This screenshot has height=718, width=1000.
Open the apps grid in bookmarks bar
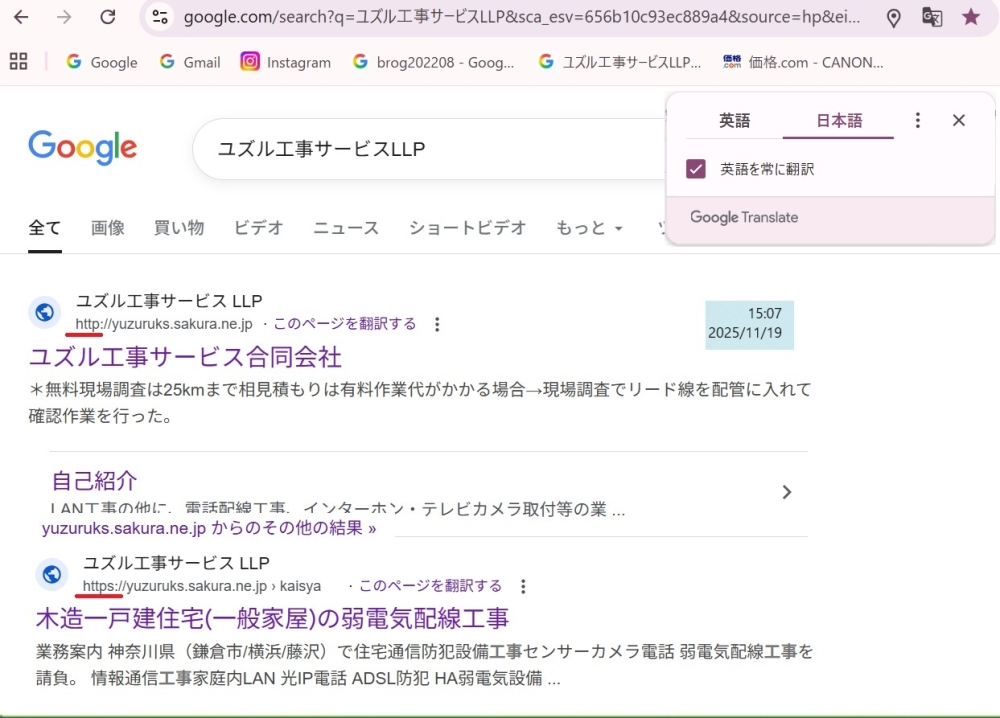[18, 62]
